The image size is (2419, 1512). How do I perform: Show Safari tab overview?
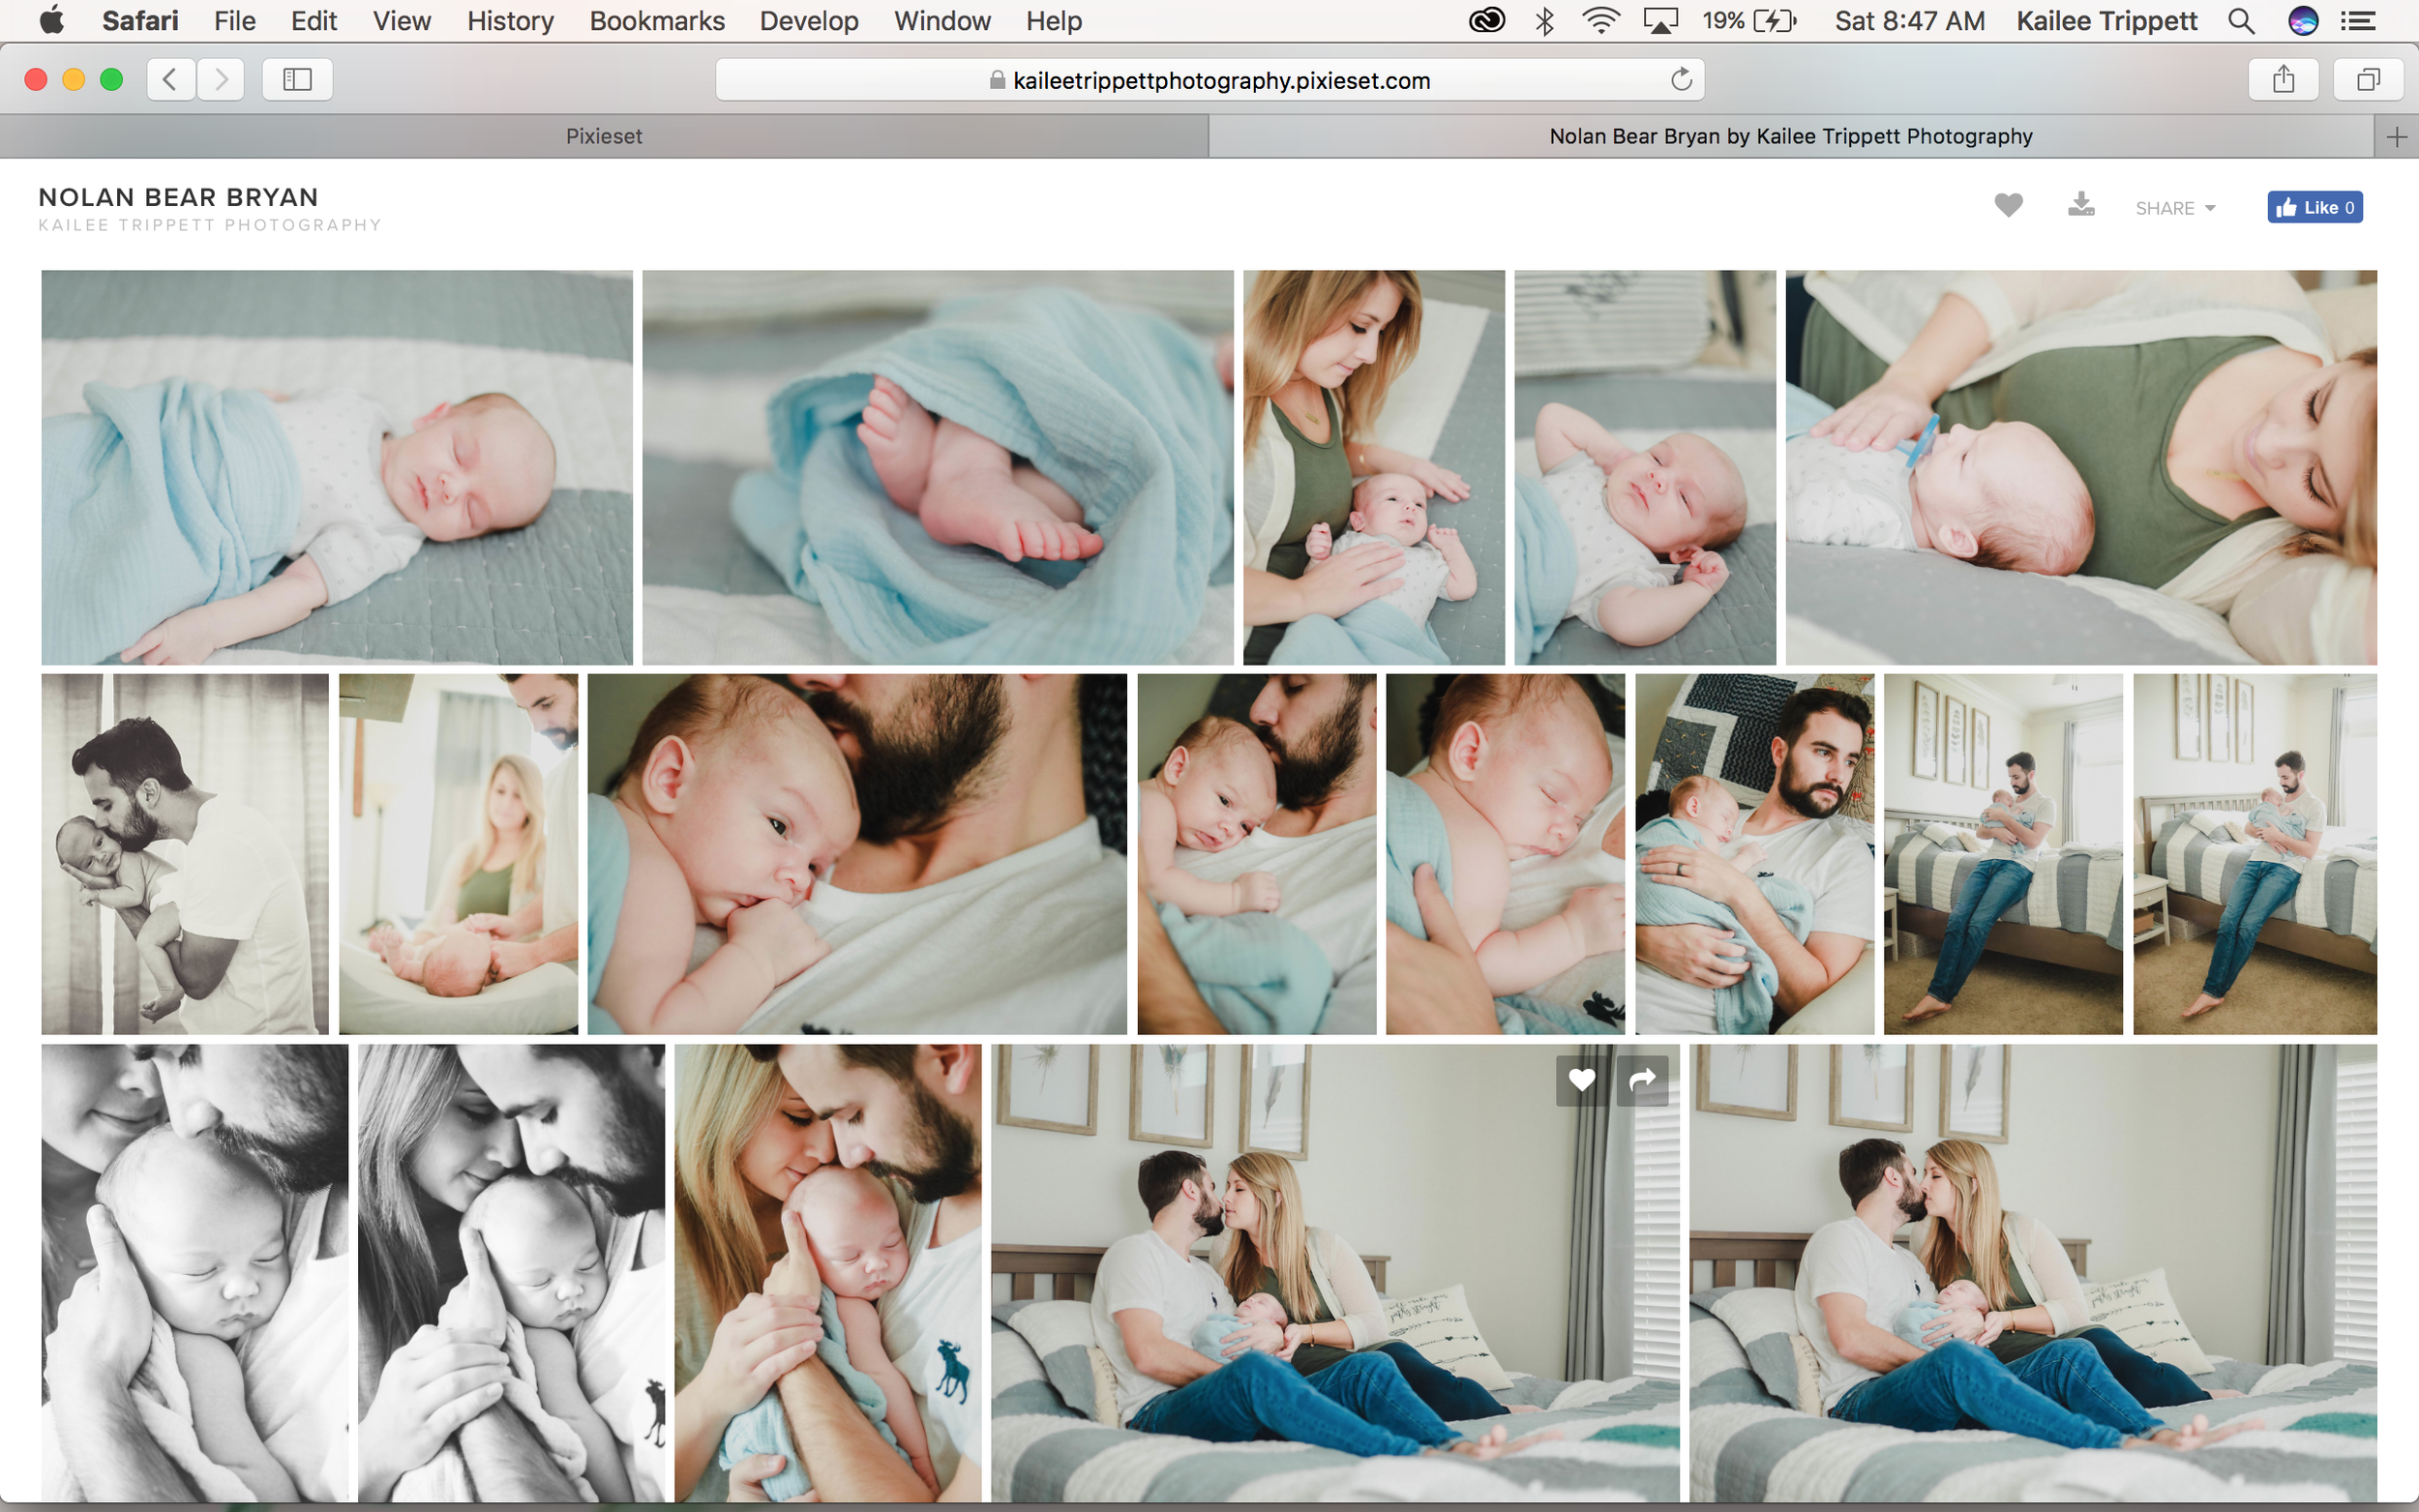(2367, 80)
